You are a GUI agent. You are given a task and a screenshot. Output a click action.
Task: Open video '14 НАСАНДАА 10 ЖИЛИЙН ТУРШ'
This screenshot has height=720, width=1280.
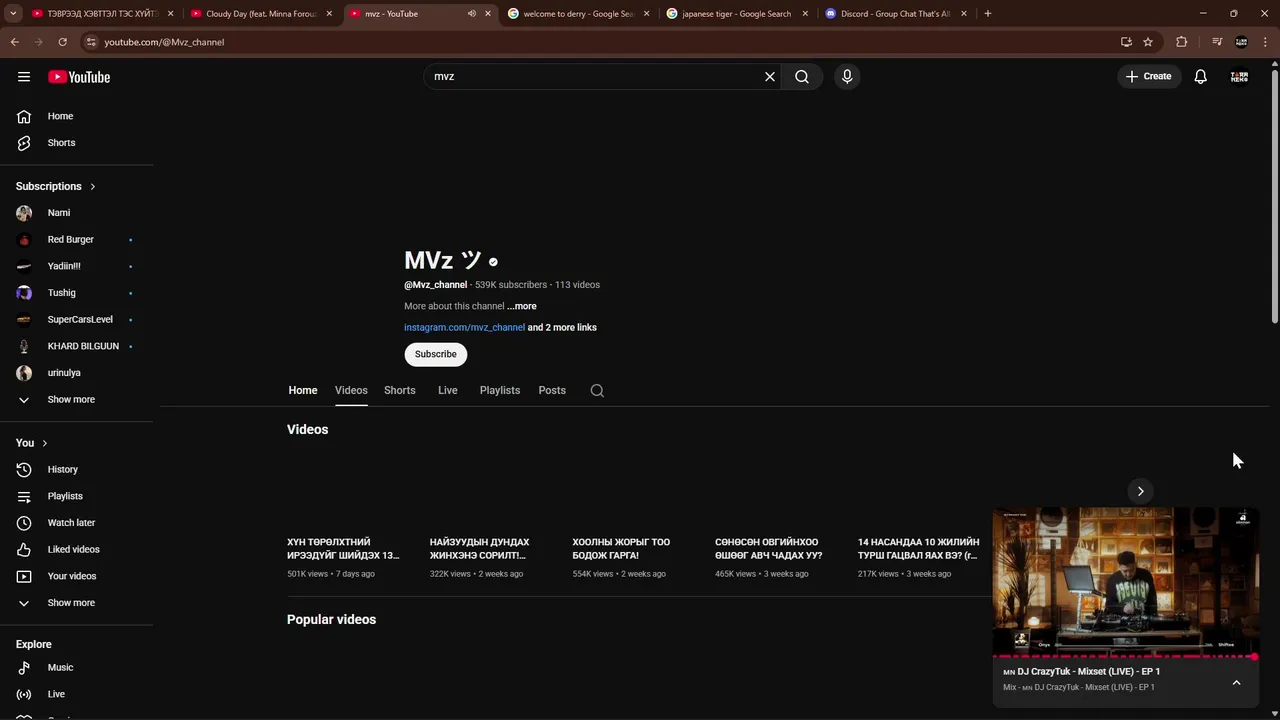[918, 549]
